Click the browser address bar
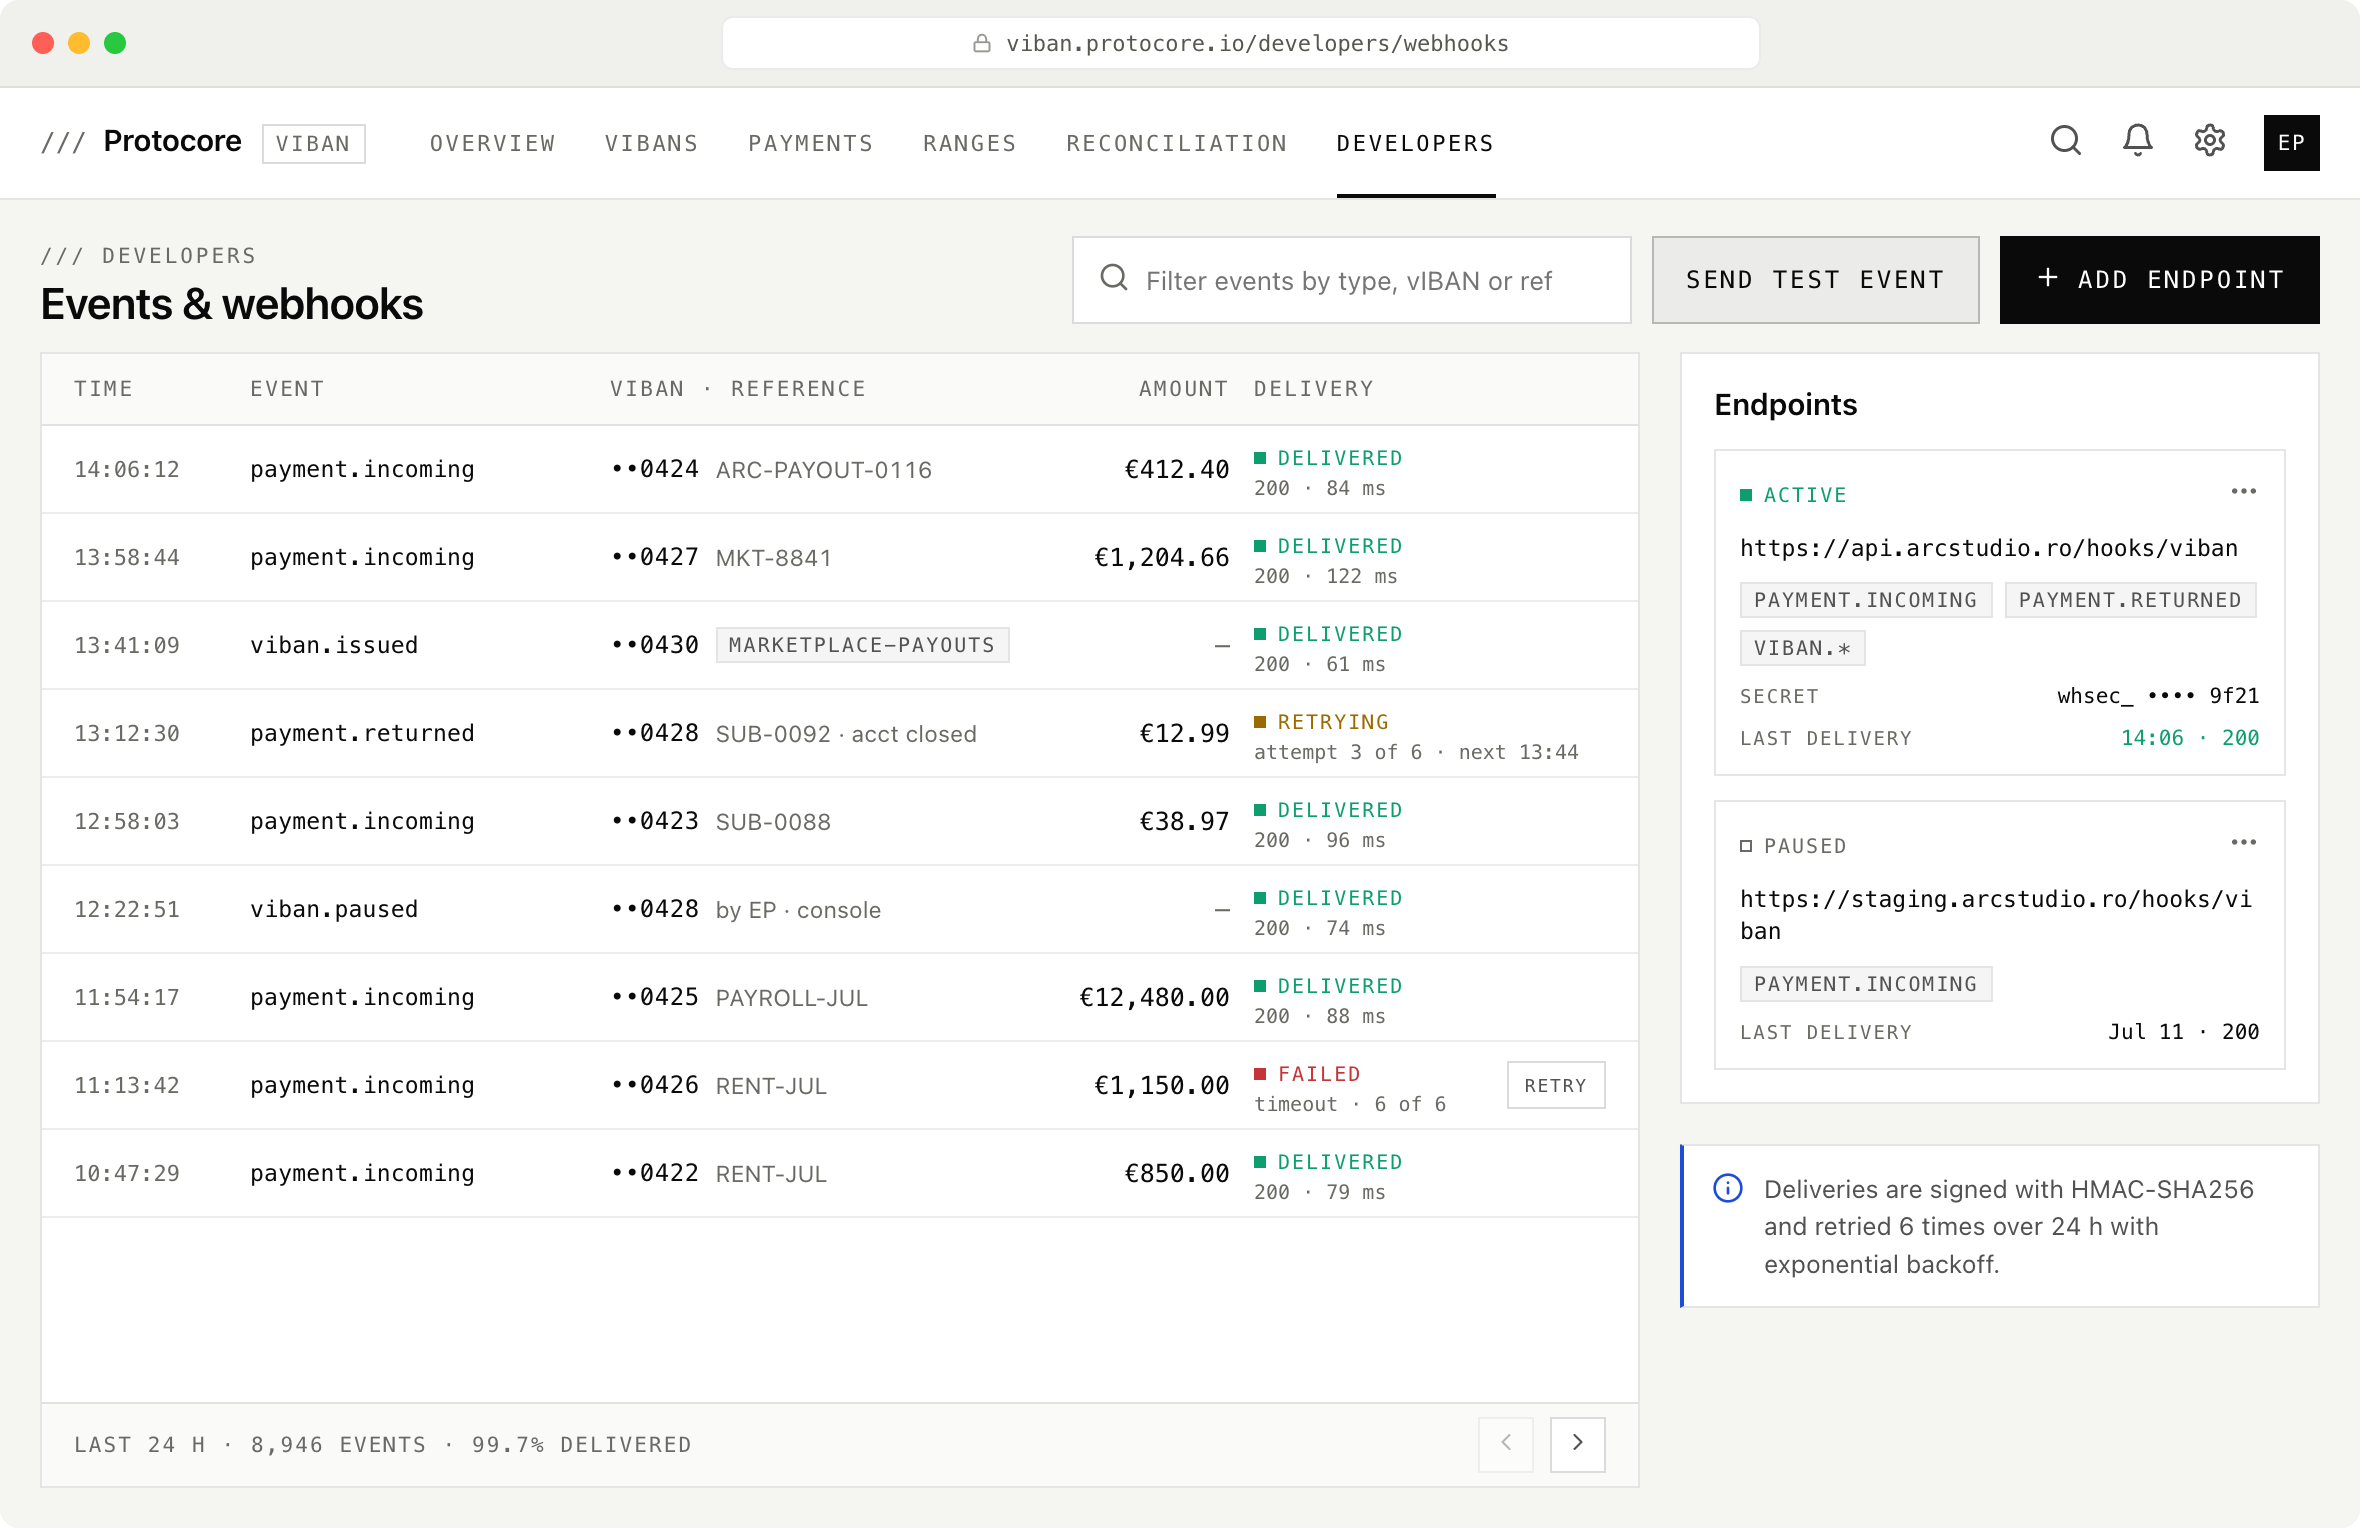 click(x=1240, y=43)
